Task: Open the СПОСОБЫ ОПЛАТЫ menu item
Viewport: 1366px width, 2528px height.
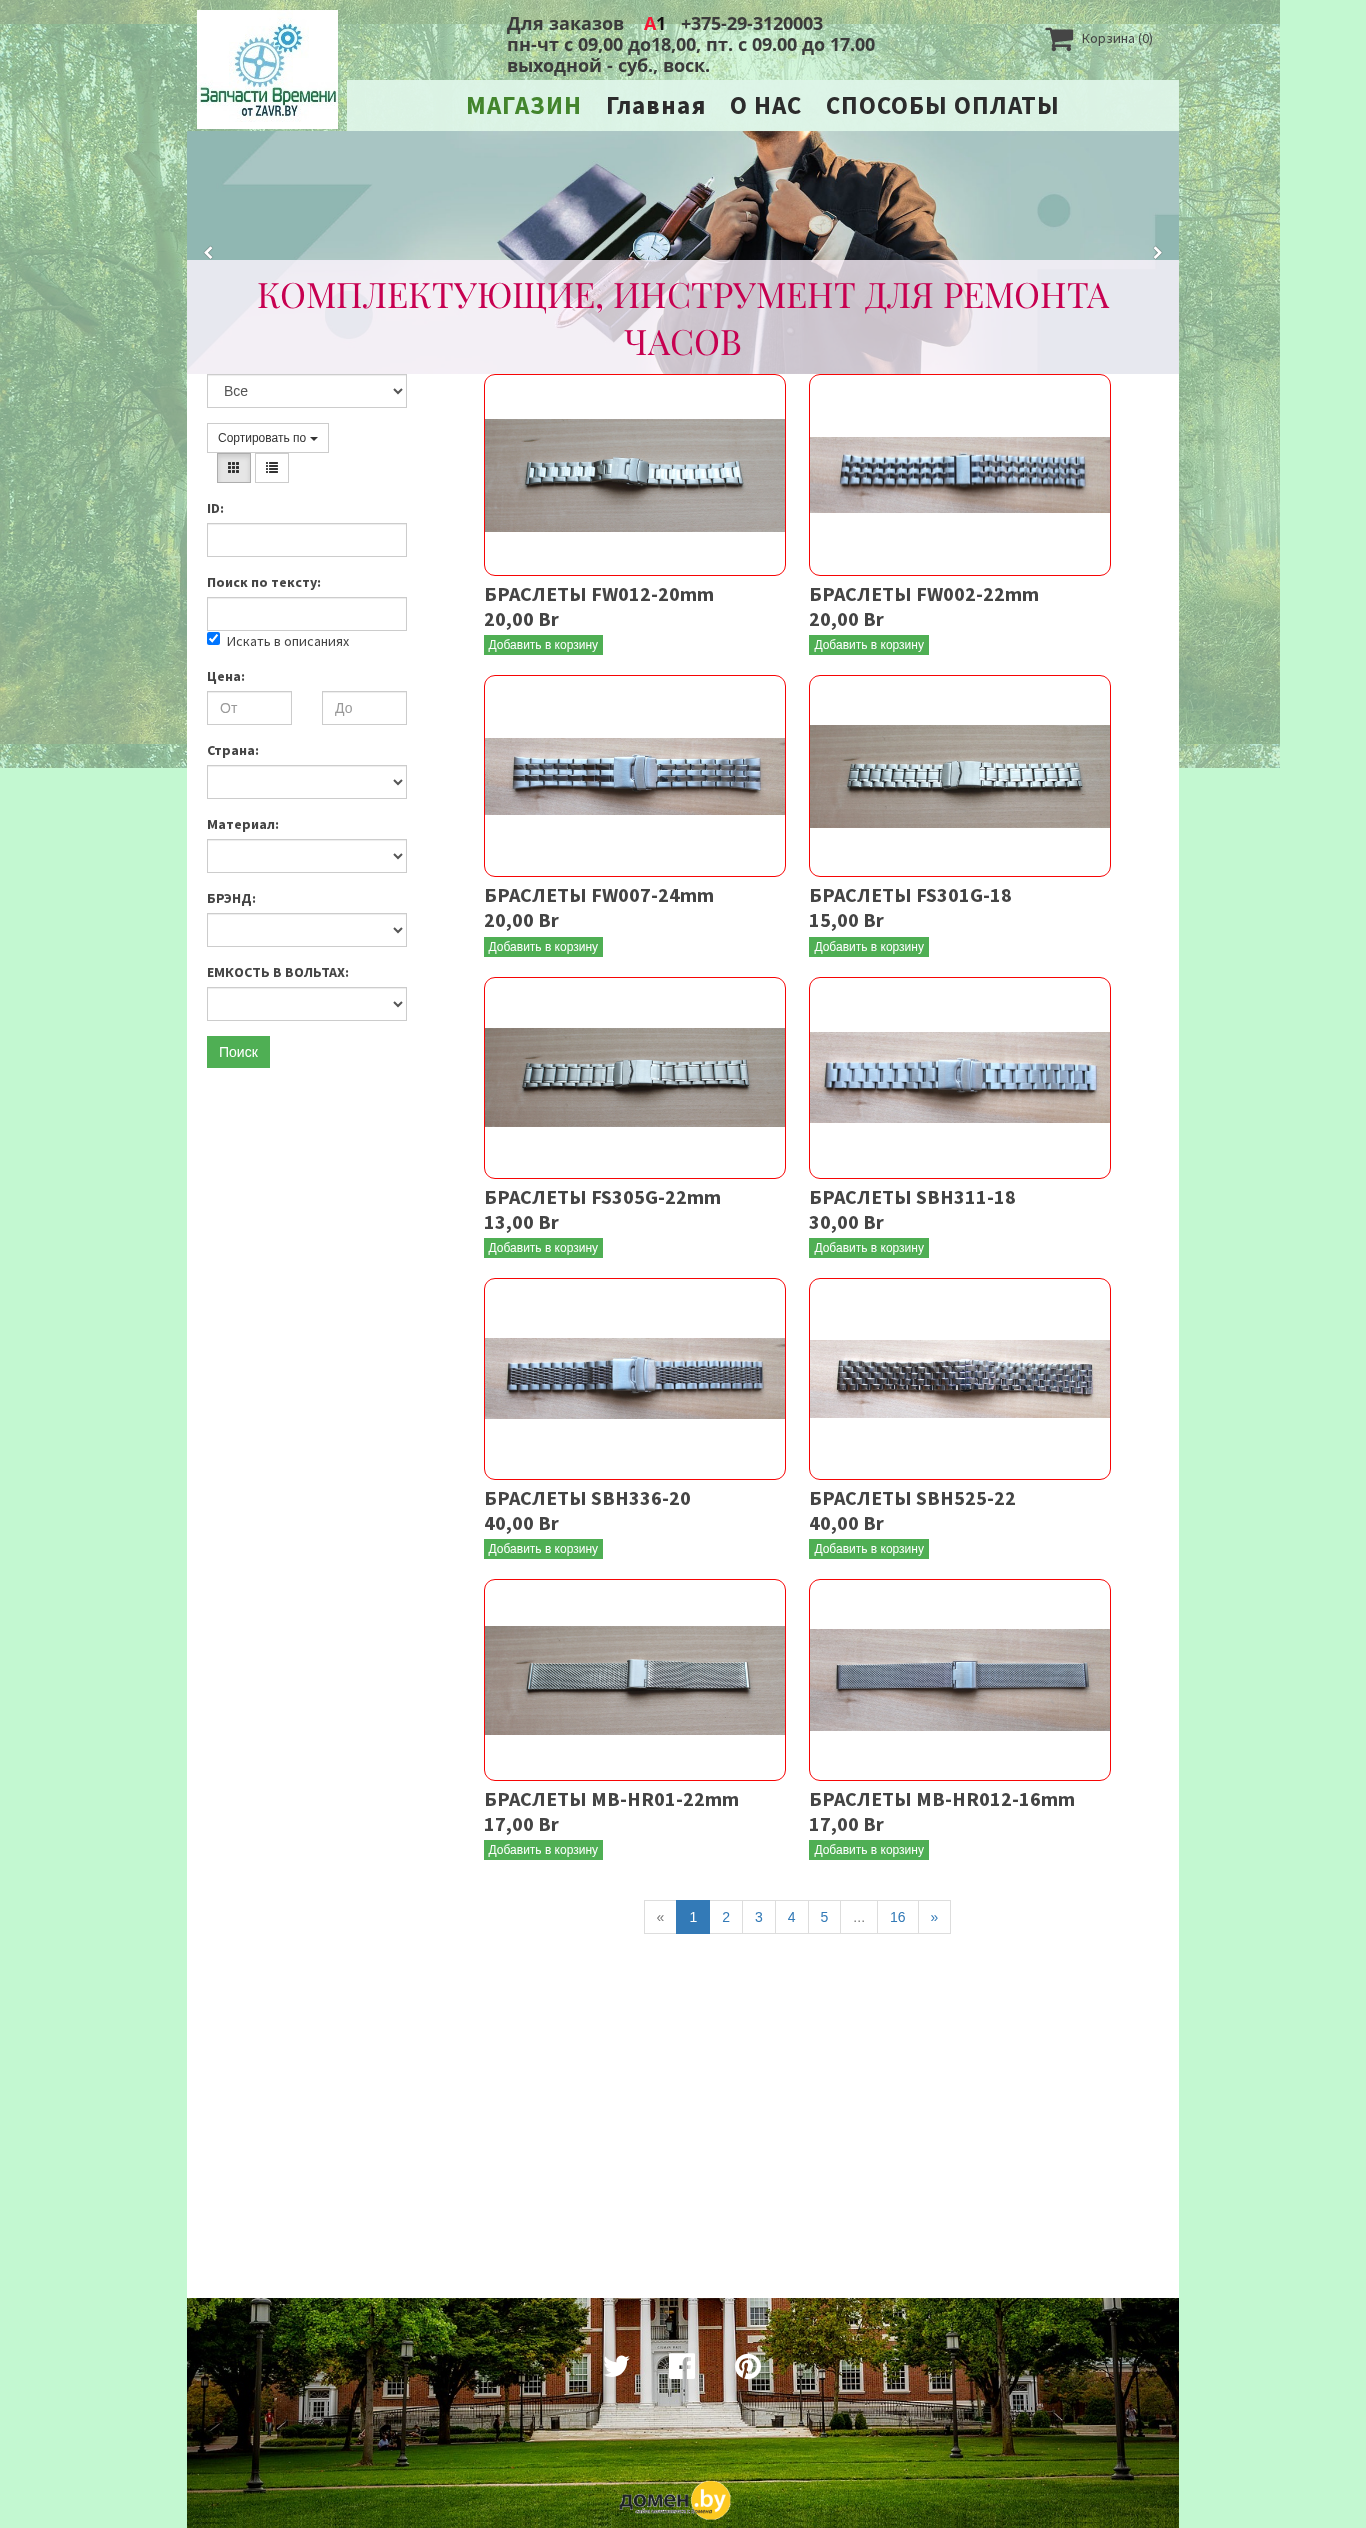Action: (x=942, y=106)
